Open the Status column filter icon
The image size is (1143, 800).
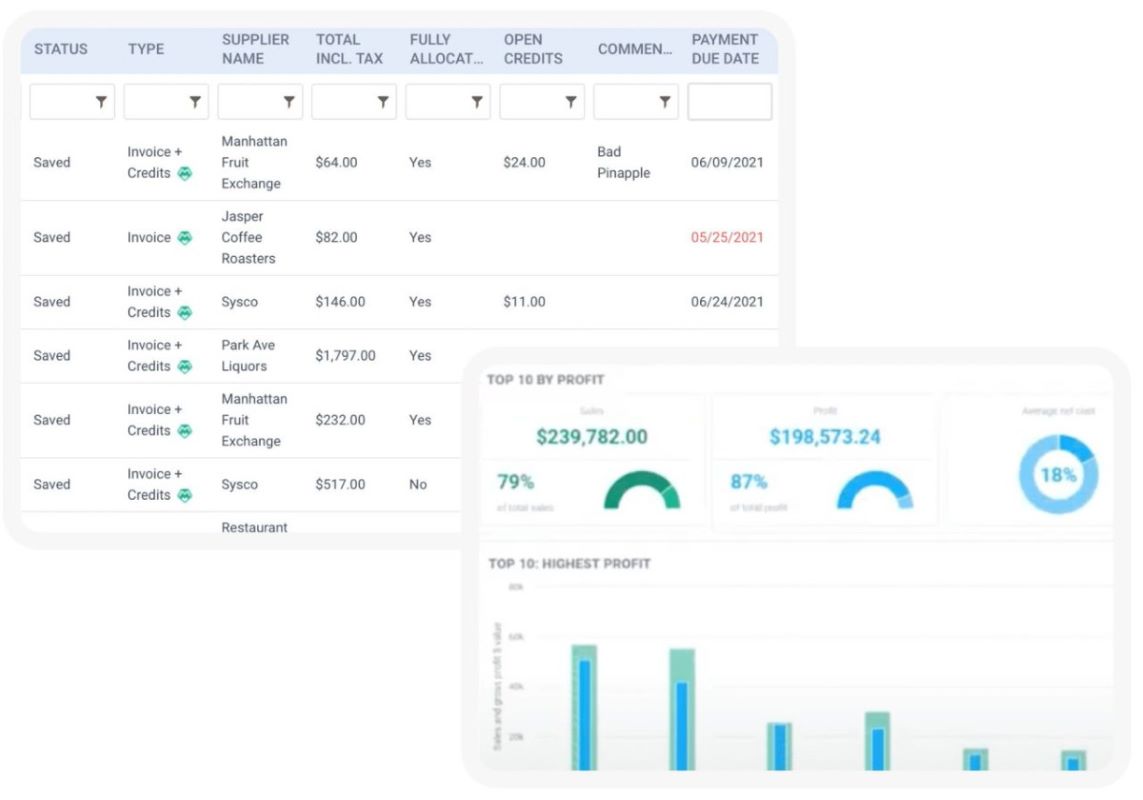coord(101,102)
